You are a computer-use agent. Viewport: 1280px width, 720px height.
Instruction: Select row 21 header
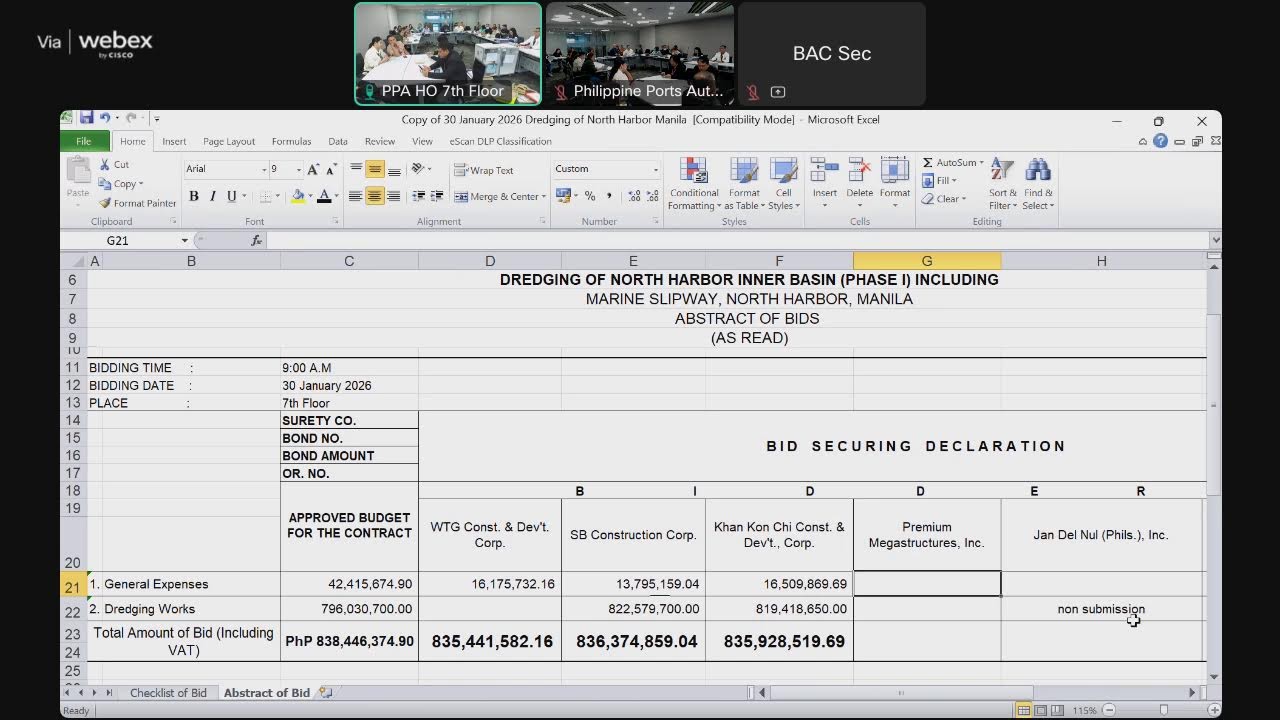pyautogui.click(x=73, y=584)
